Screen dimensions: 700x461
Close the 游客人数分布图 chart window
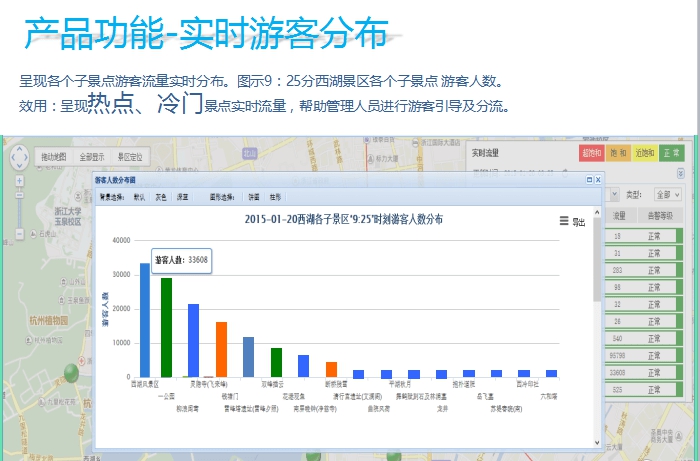coord(597,180)
